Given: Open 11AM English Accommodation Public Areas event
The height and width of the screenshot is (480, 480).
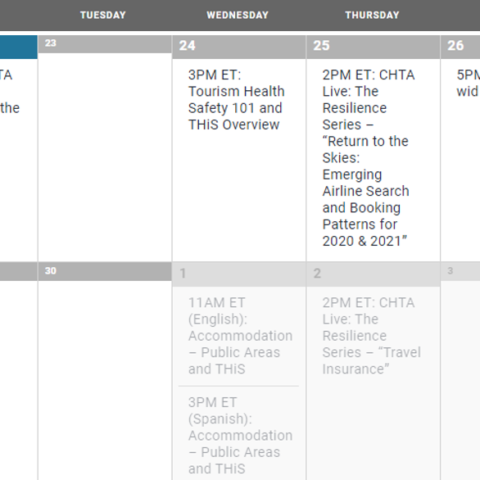Looking at the screenshot, I should [x=240, y=336].
